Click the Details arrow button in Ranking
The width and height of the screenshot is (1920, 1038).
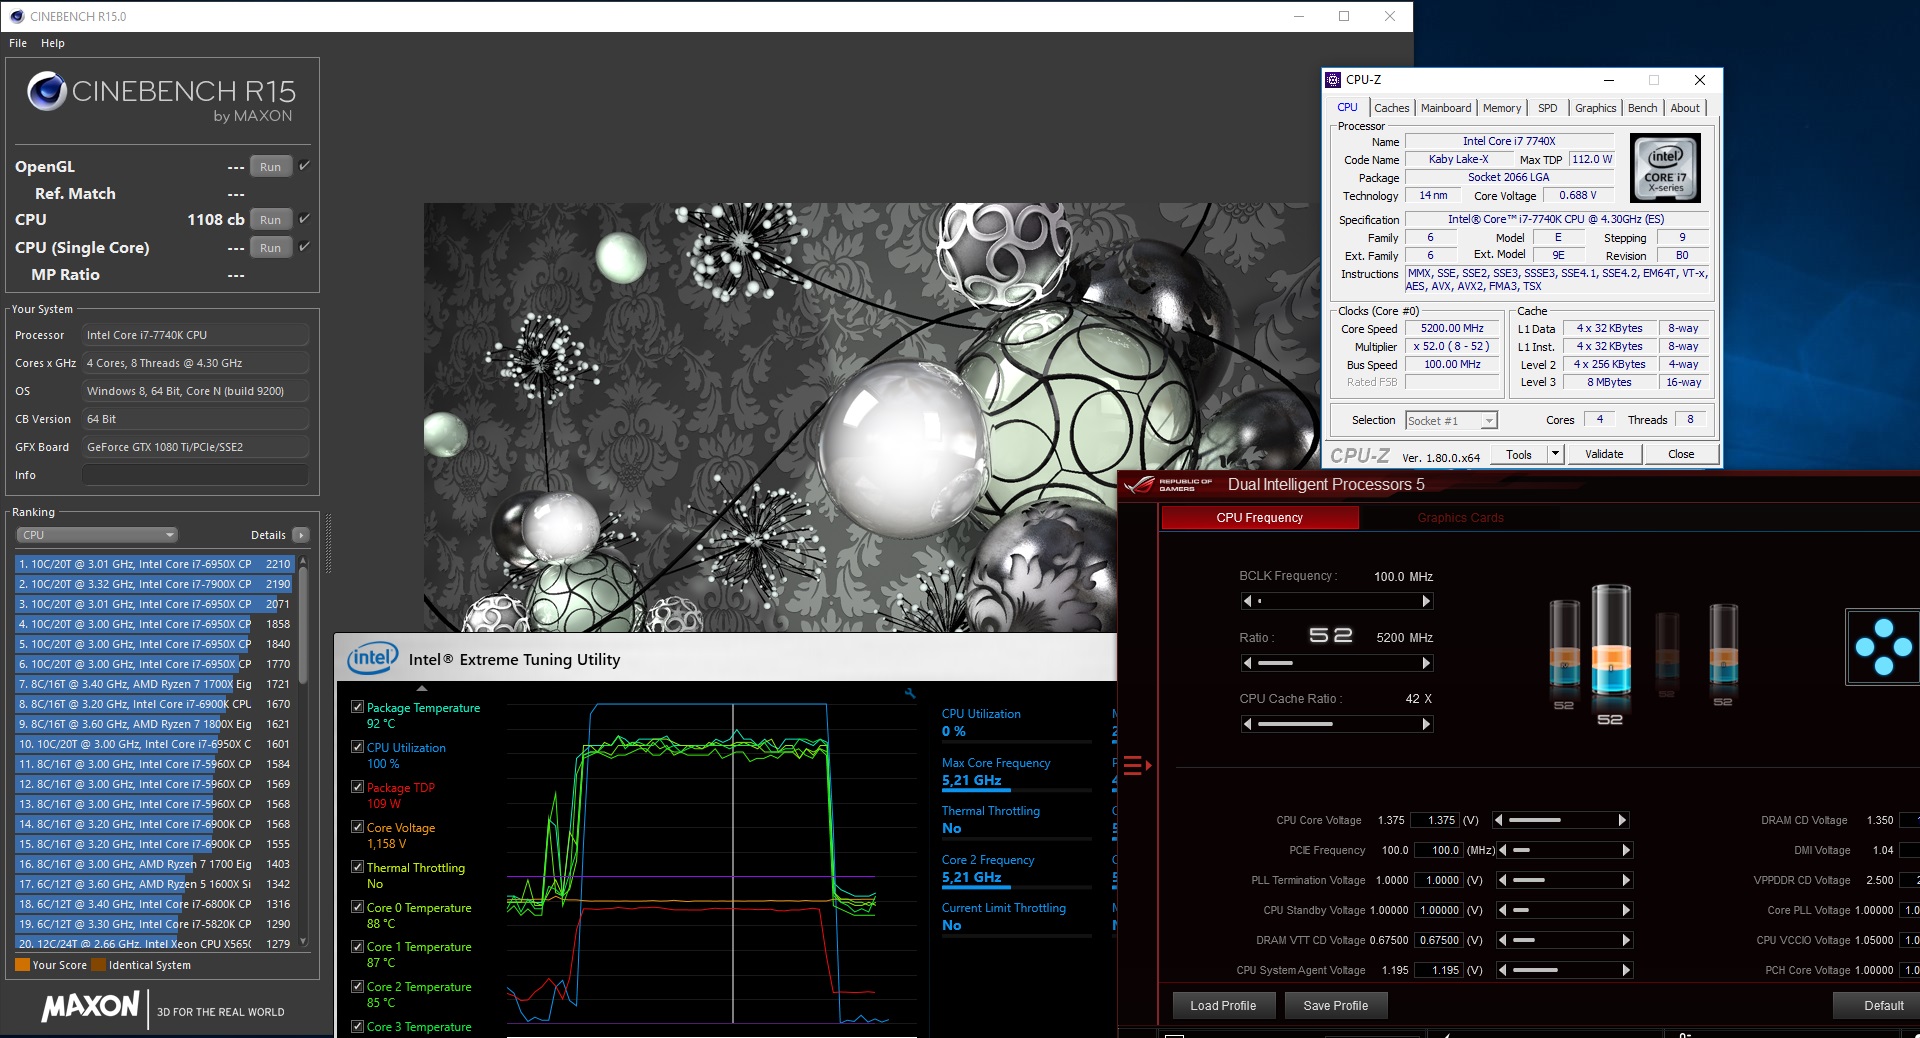click(x=301, y=535)
